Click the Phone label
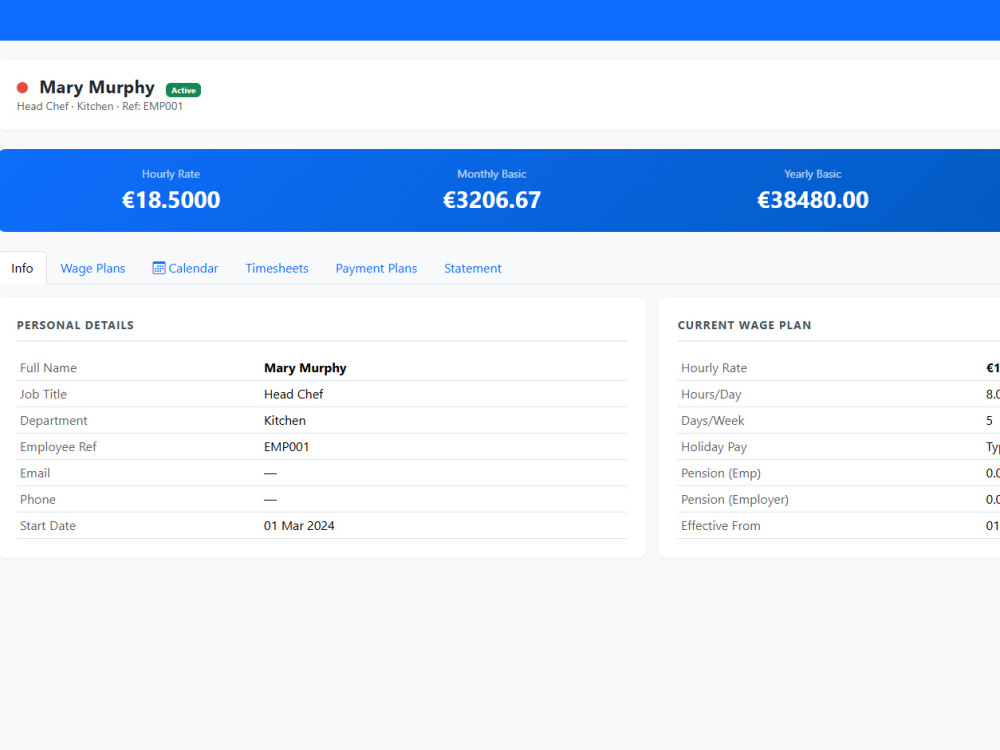This screenshot has height=750, width=1000. coord(38,499)
